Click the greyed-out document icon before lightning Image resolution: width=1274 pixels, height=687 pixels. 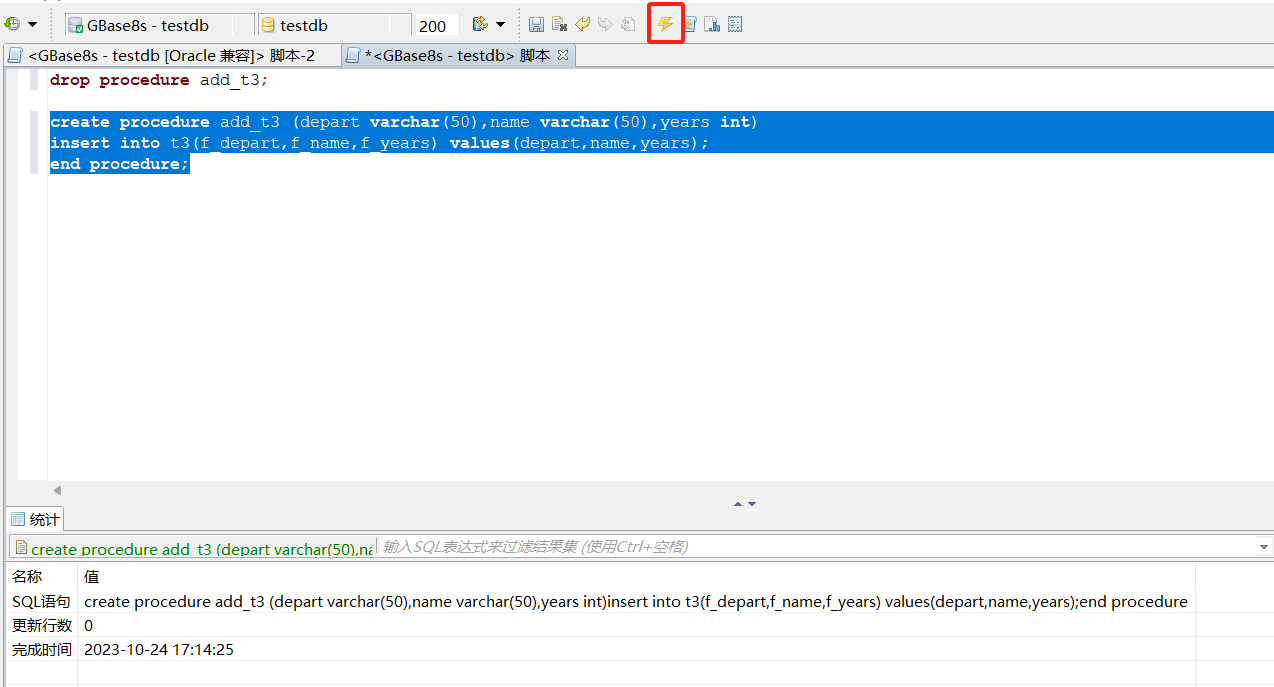tap(628, 24)
